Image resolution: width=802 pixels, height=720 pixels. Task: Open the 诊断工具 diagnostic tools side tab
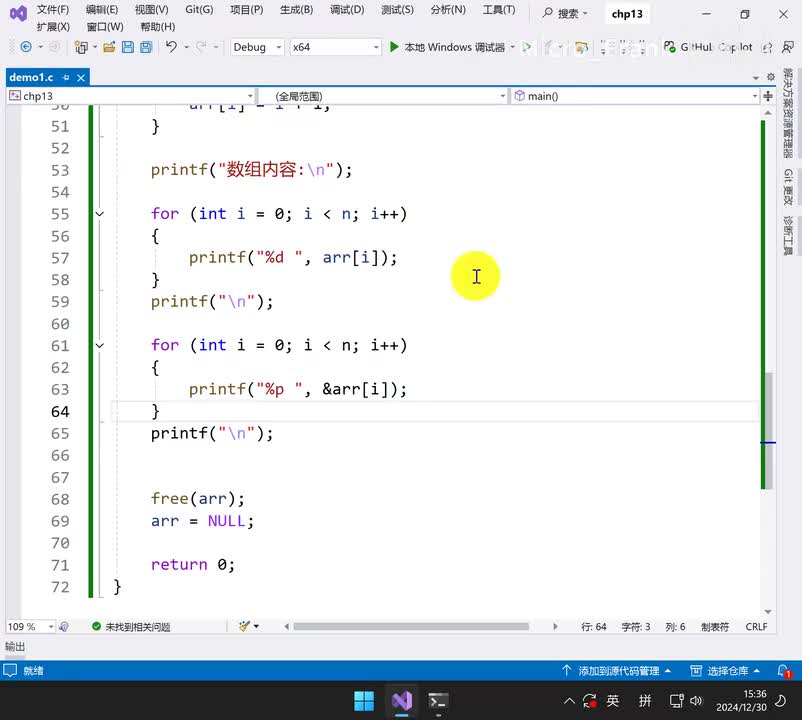[x=788, y=235]
